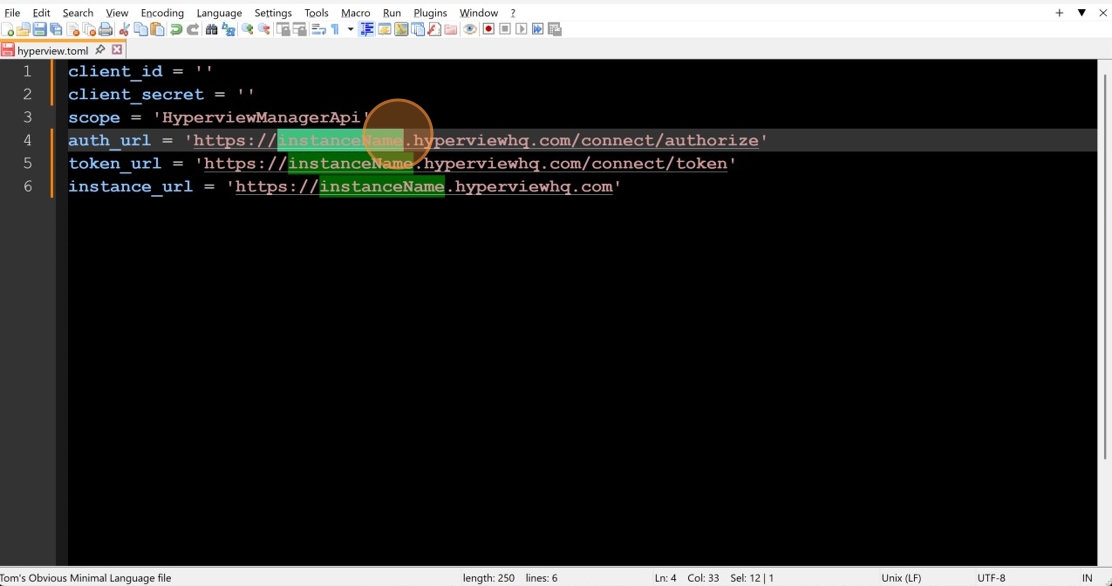Open the tab list down-arrow at top right
Image resolution: width=1112 pixels, height=586 pixels.
click(1081, 13)
